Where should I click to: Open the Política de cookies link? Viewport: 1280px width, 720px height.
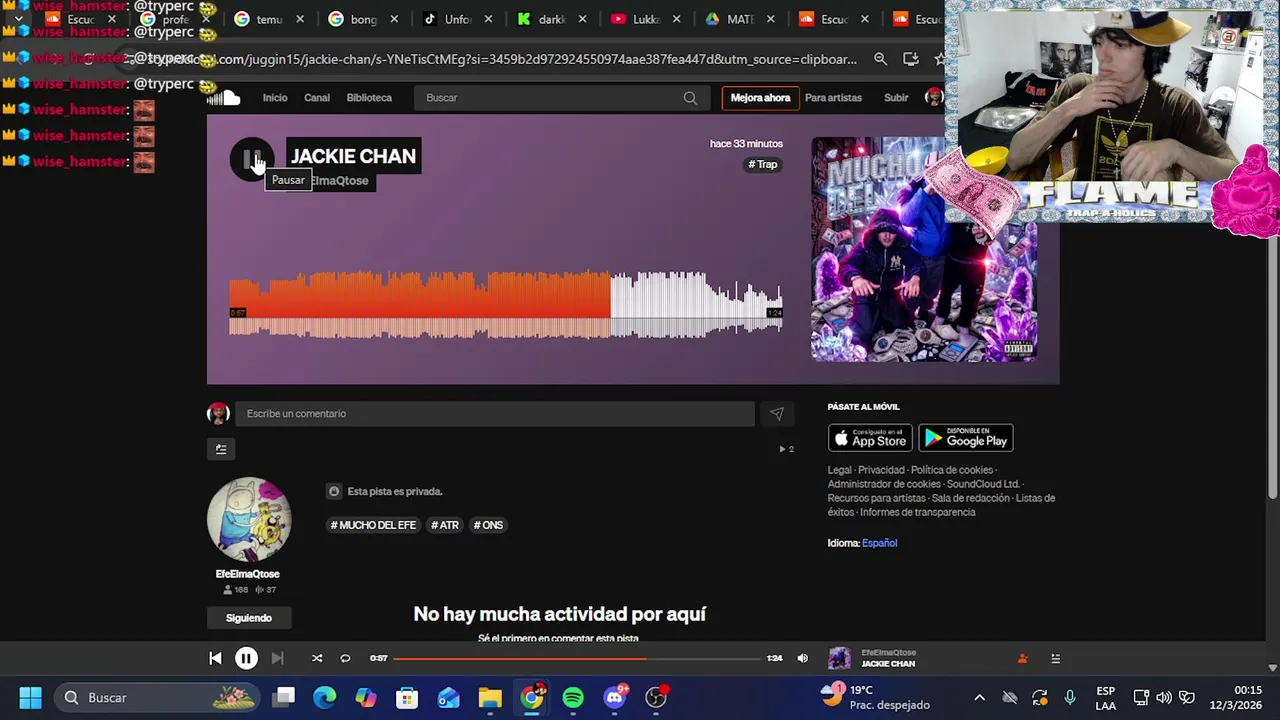click(952, 470)
